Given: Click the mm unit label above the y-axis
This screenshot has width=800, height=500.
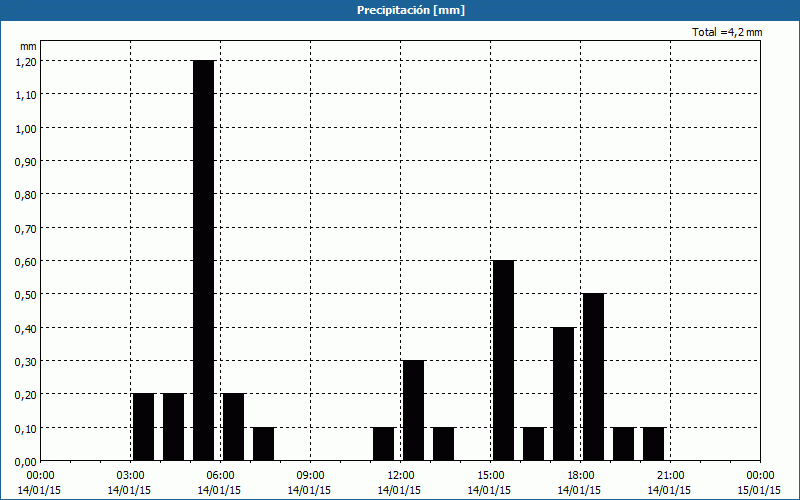Looking at the screenshot, I should point(28,46).
